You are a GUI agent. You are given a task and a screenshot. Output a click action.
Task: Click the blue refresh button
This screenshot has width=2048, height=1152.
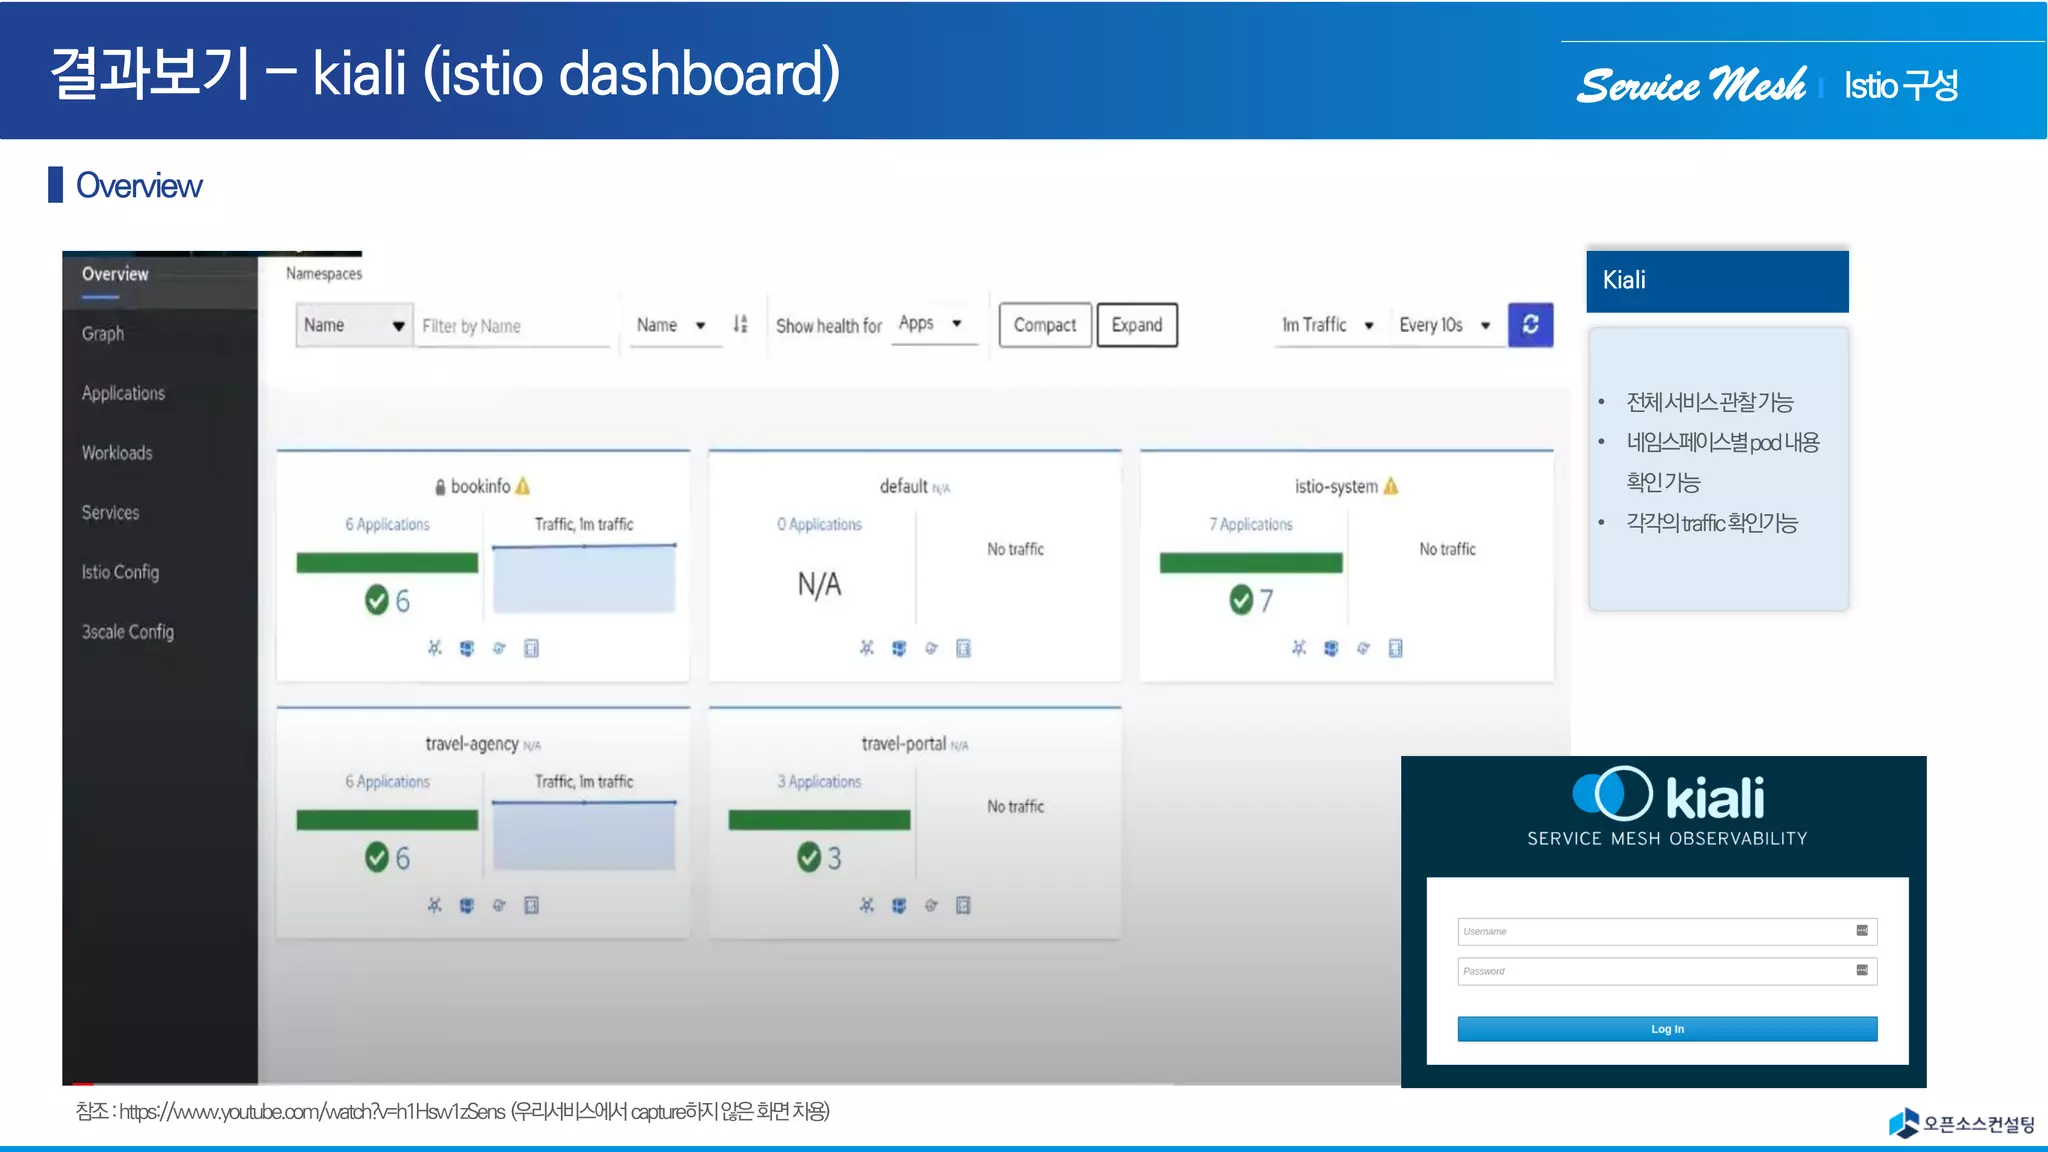click(x=1530, y=325)
